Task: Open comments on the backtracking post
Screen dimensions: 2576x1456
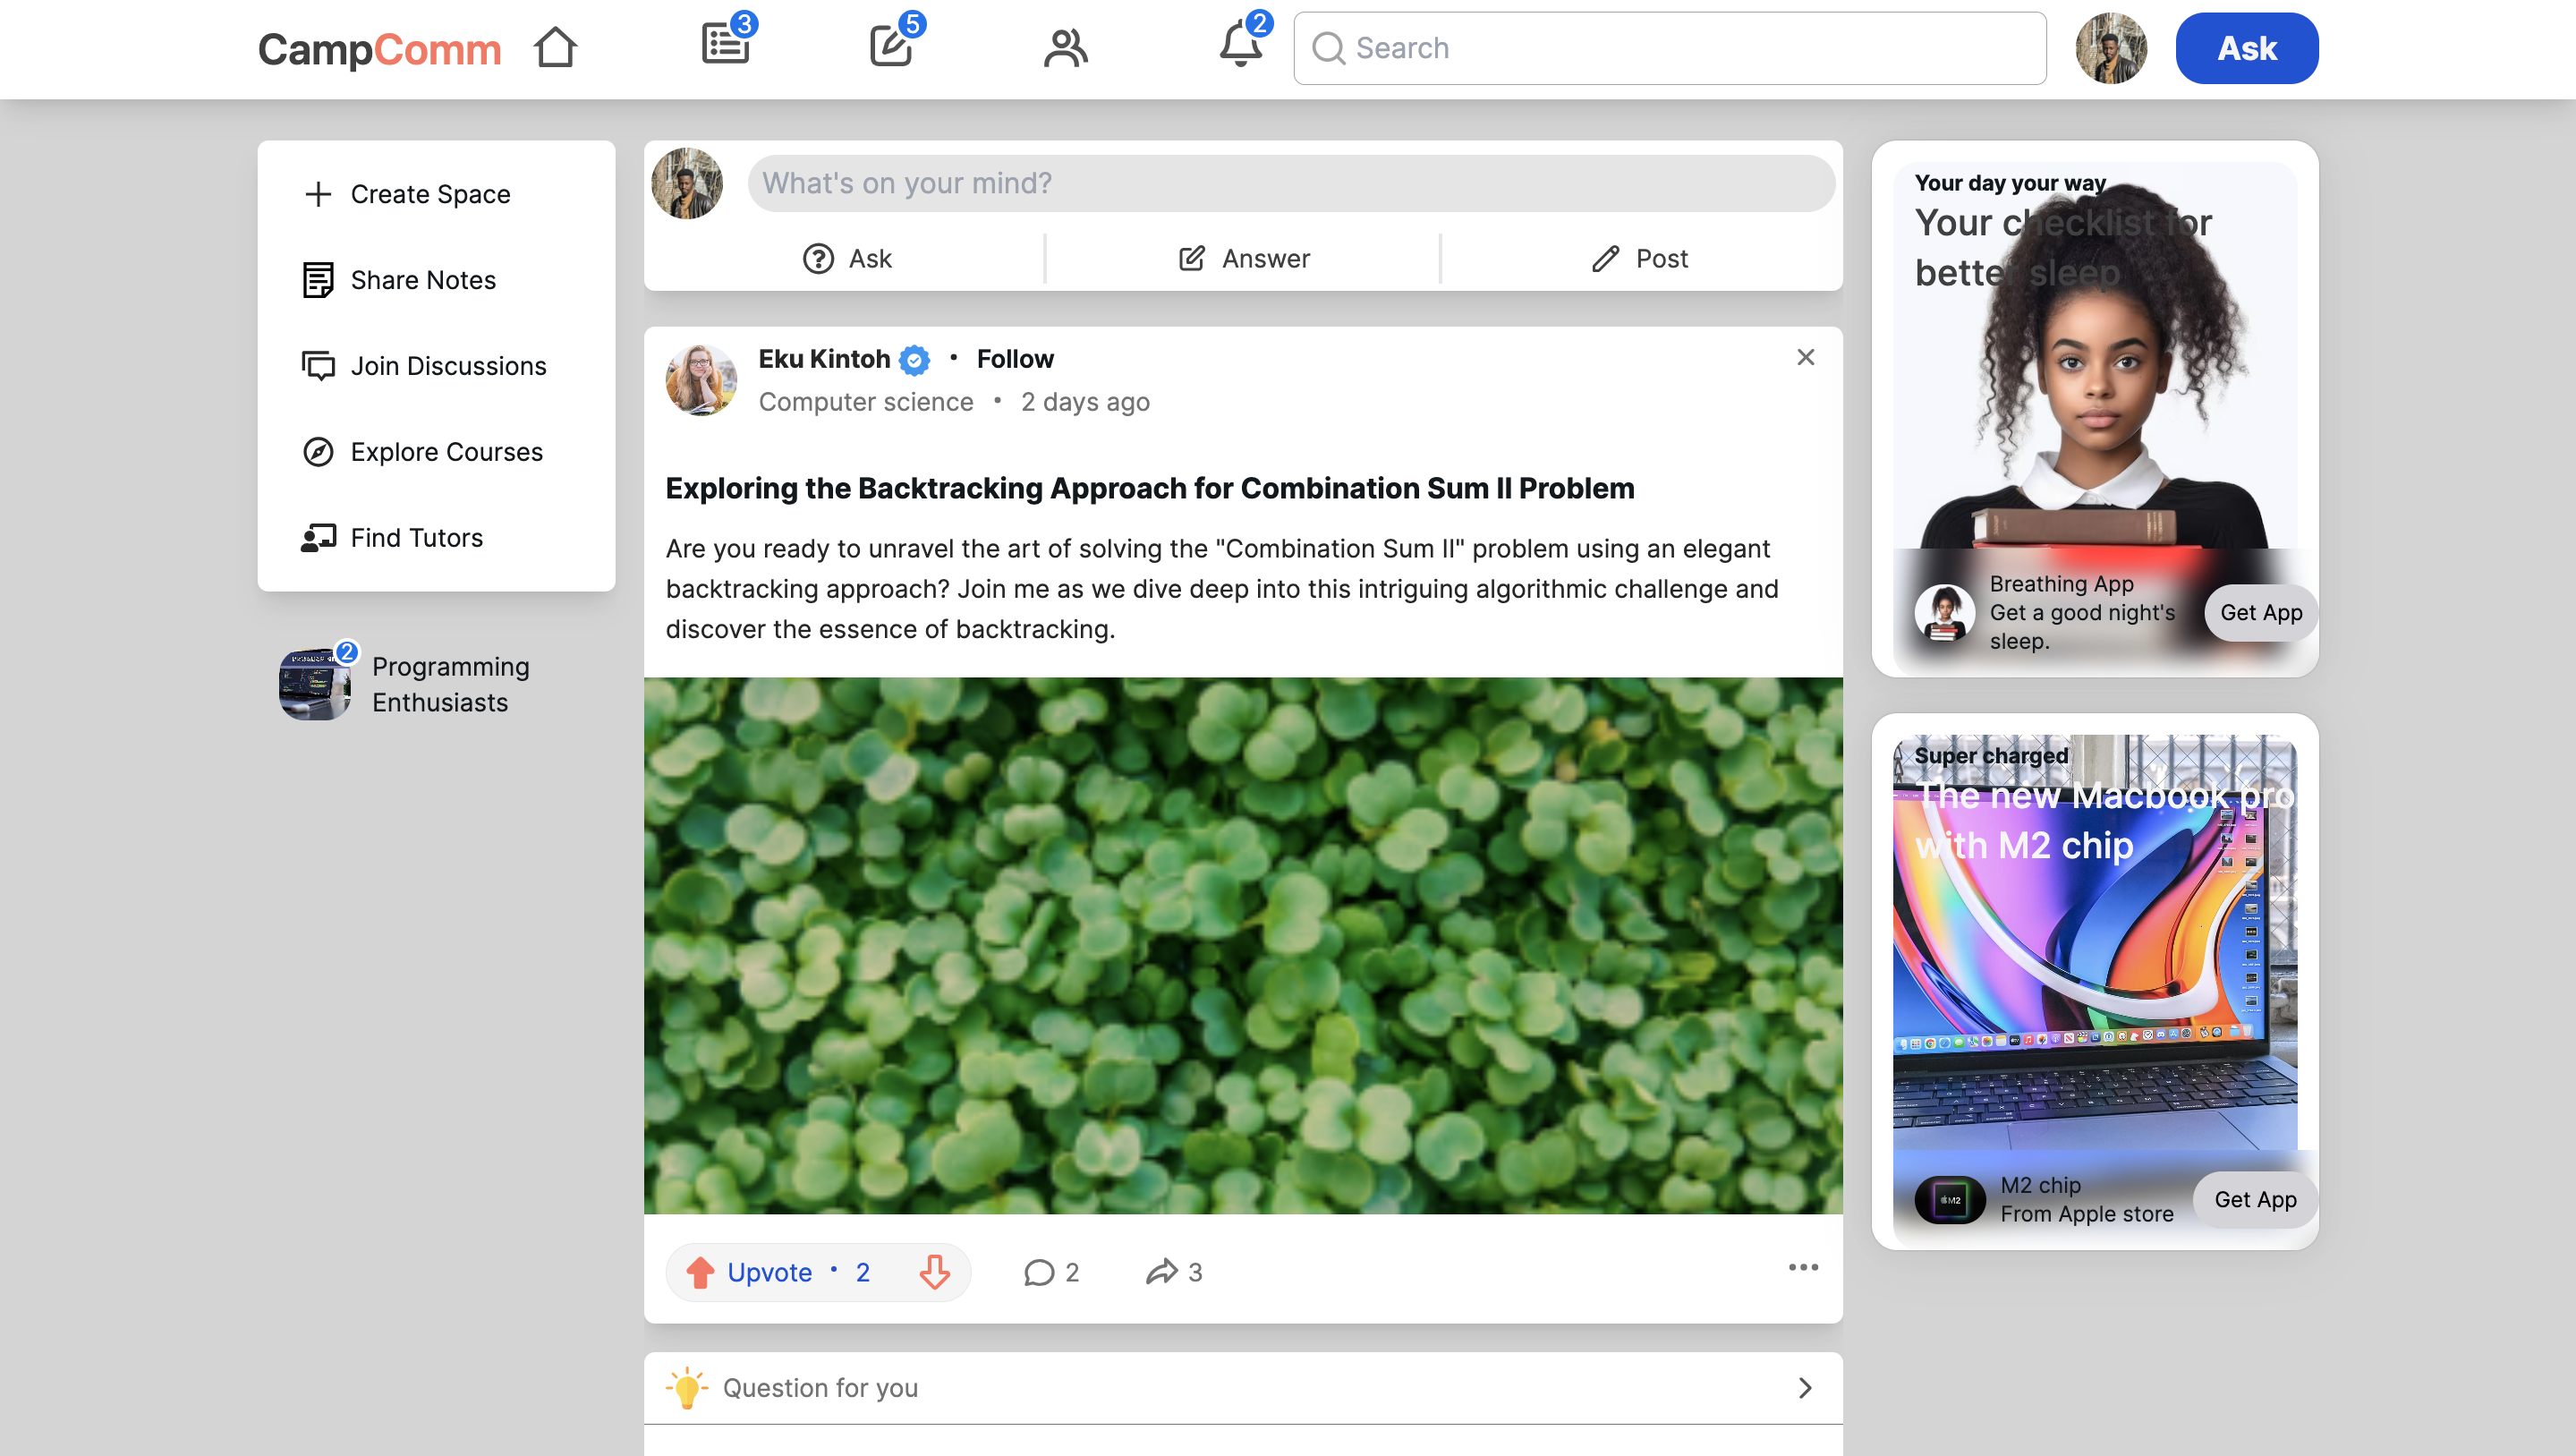Action: pyautogui.click(x=1050, y=1272)
